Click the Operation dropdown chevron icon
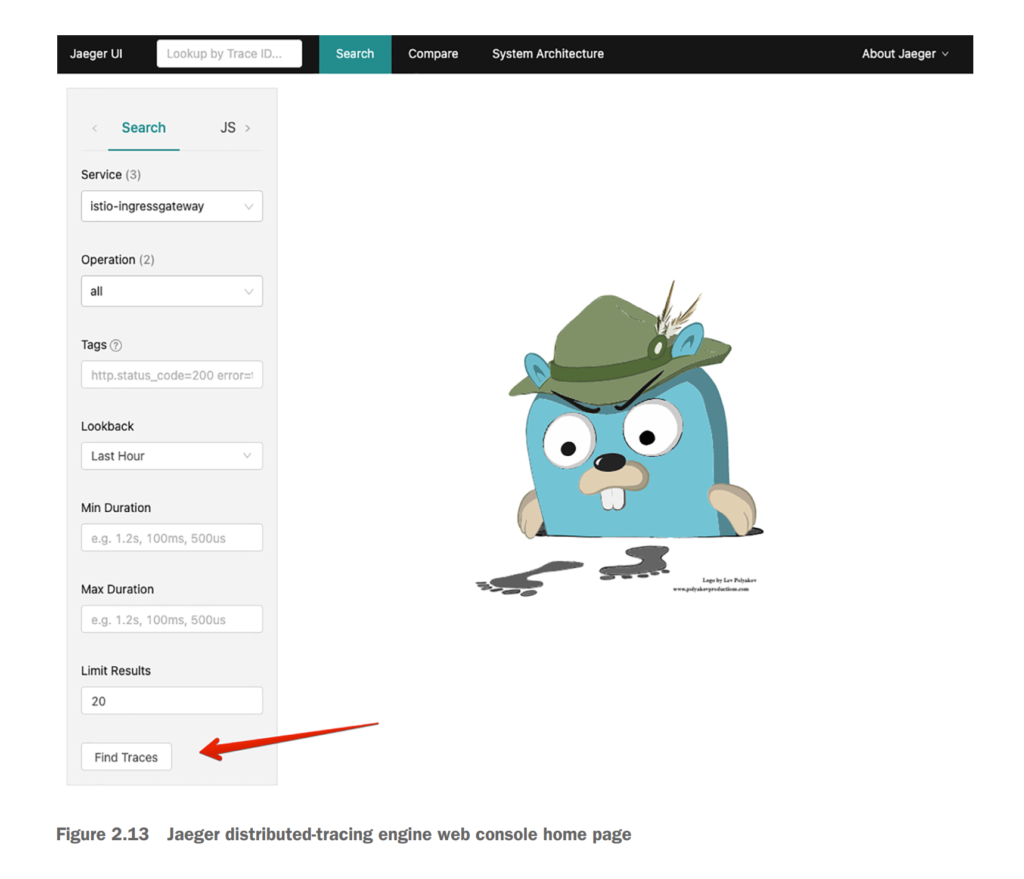1024x879 pixels. [248, 292]
